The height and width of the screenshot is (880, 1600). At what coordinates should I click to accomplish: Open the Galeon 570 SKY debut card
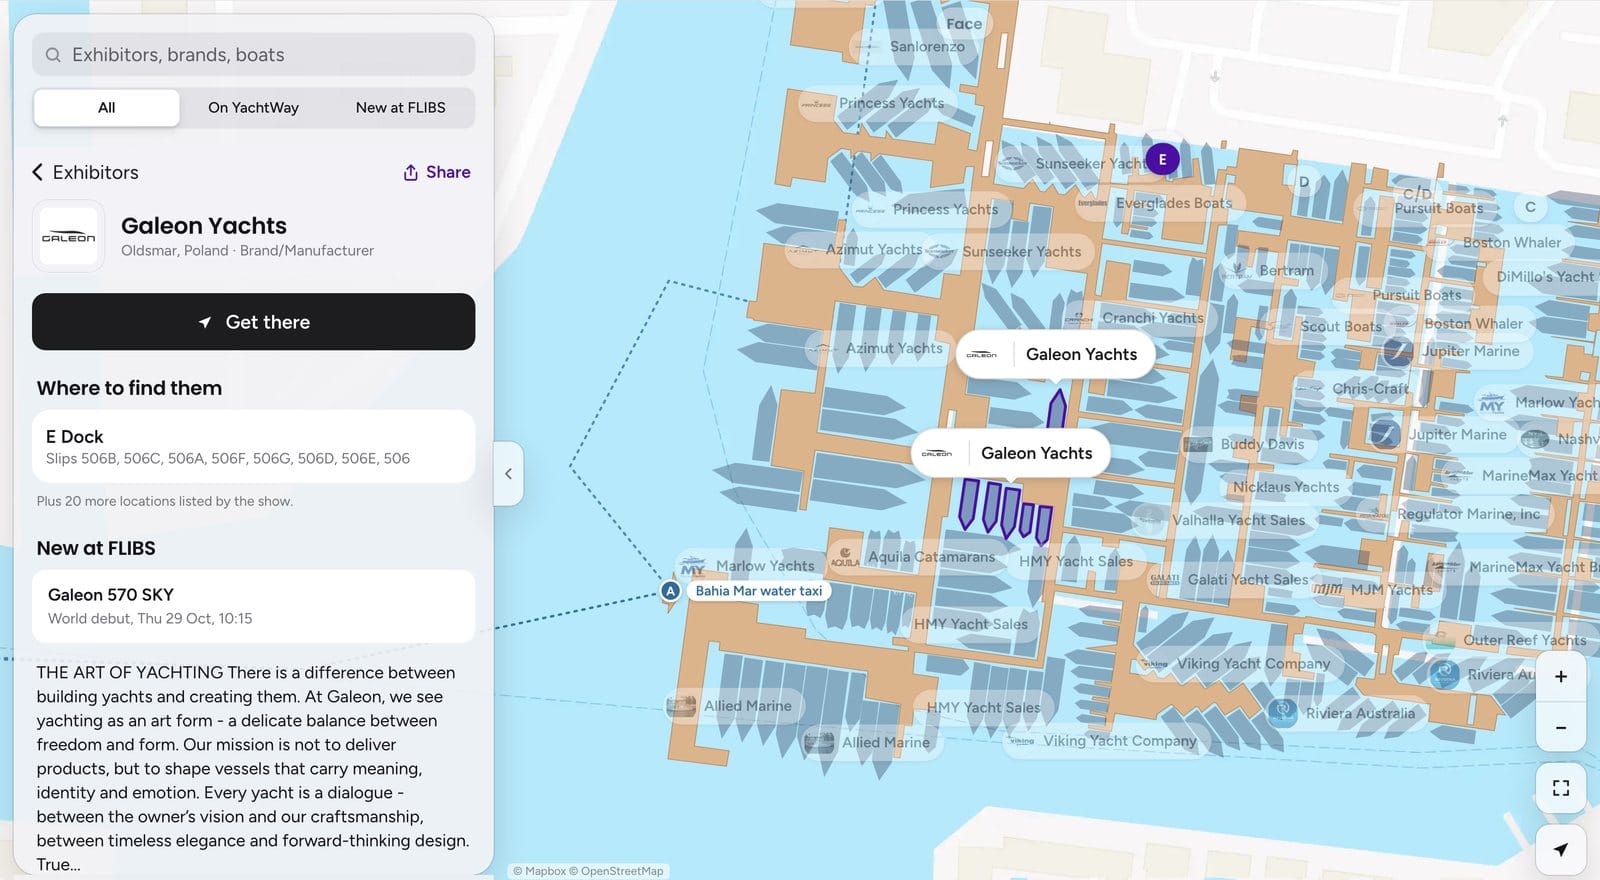click(253, 606)
